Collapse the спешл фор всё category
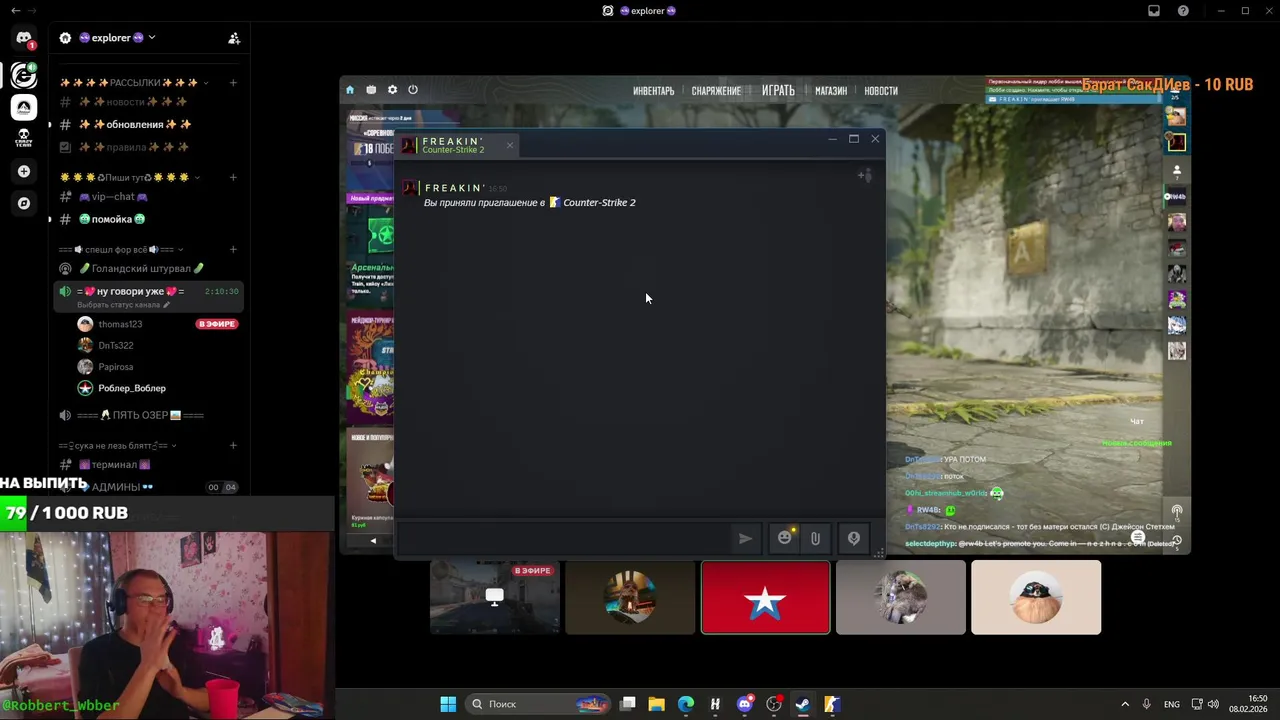 click(121, 249)
